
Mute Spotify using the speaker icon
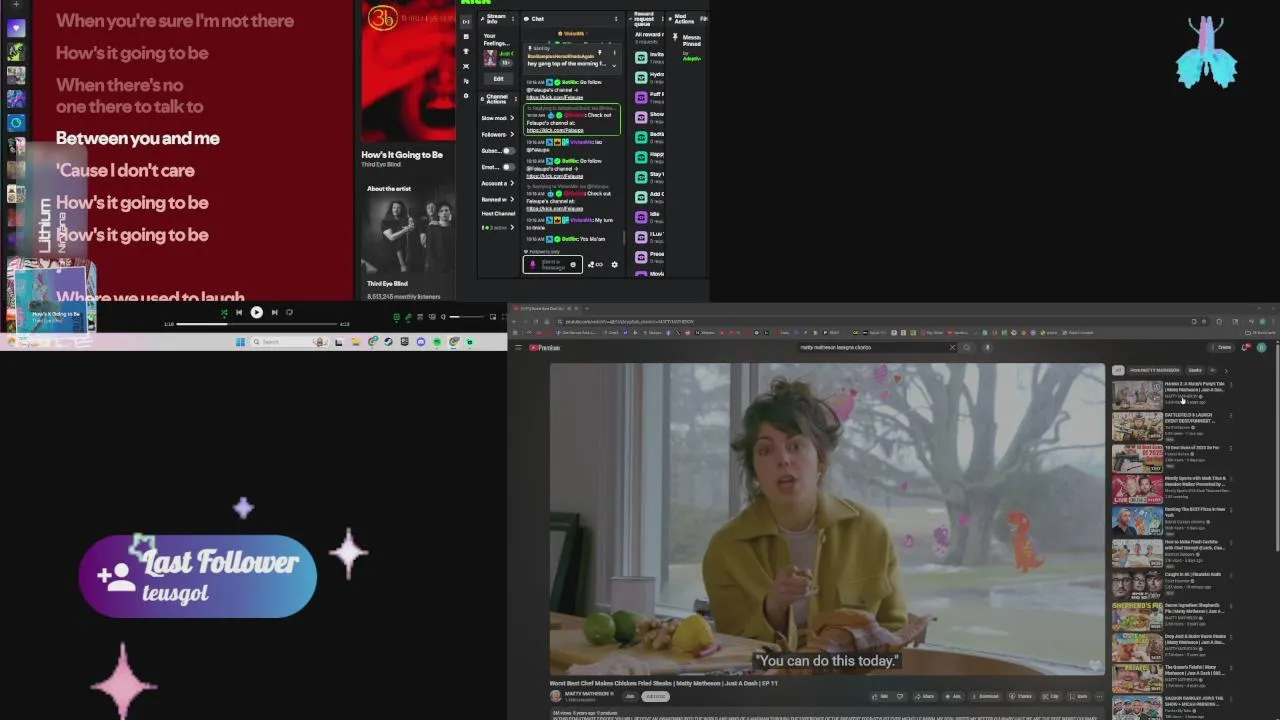443,317
